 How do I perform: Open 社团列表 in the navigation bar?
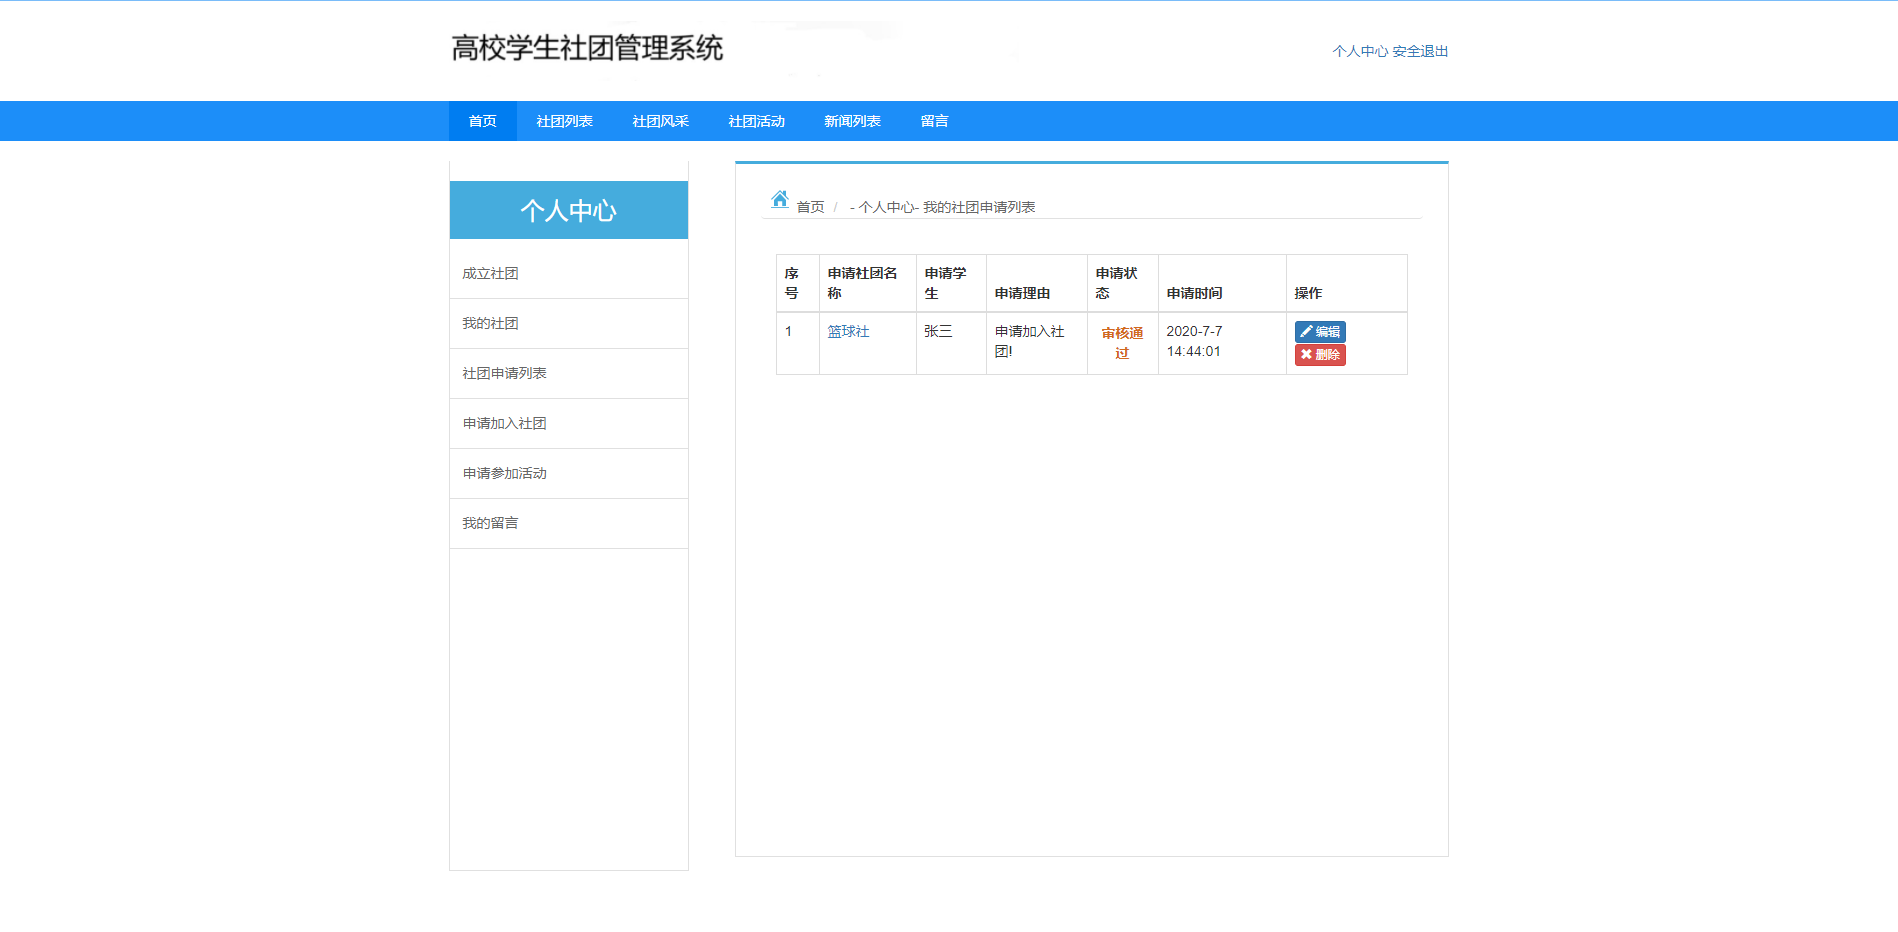coord(564,121)
